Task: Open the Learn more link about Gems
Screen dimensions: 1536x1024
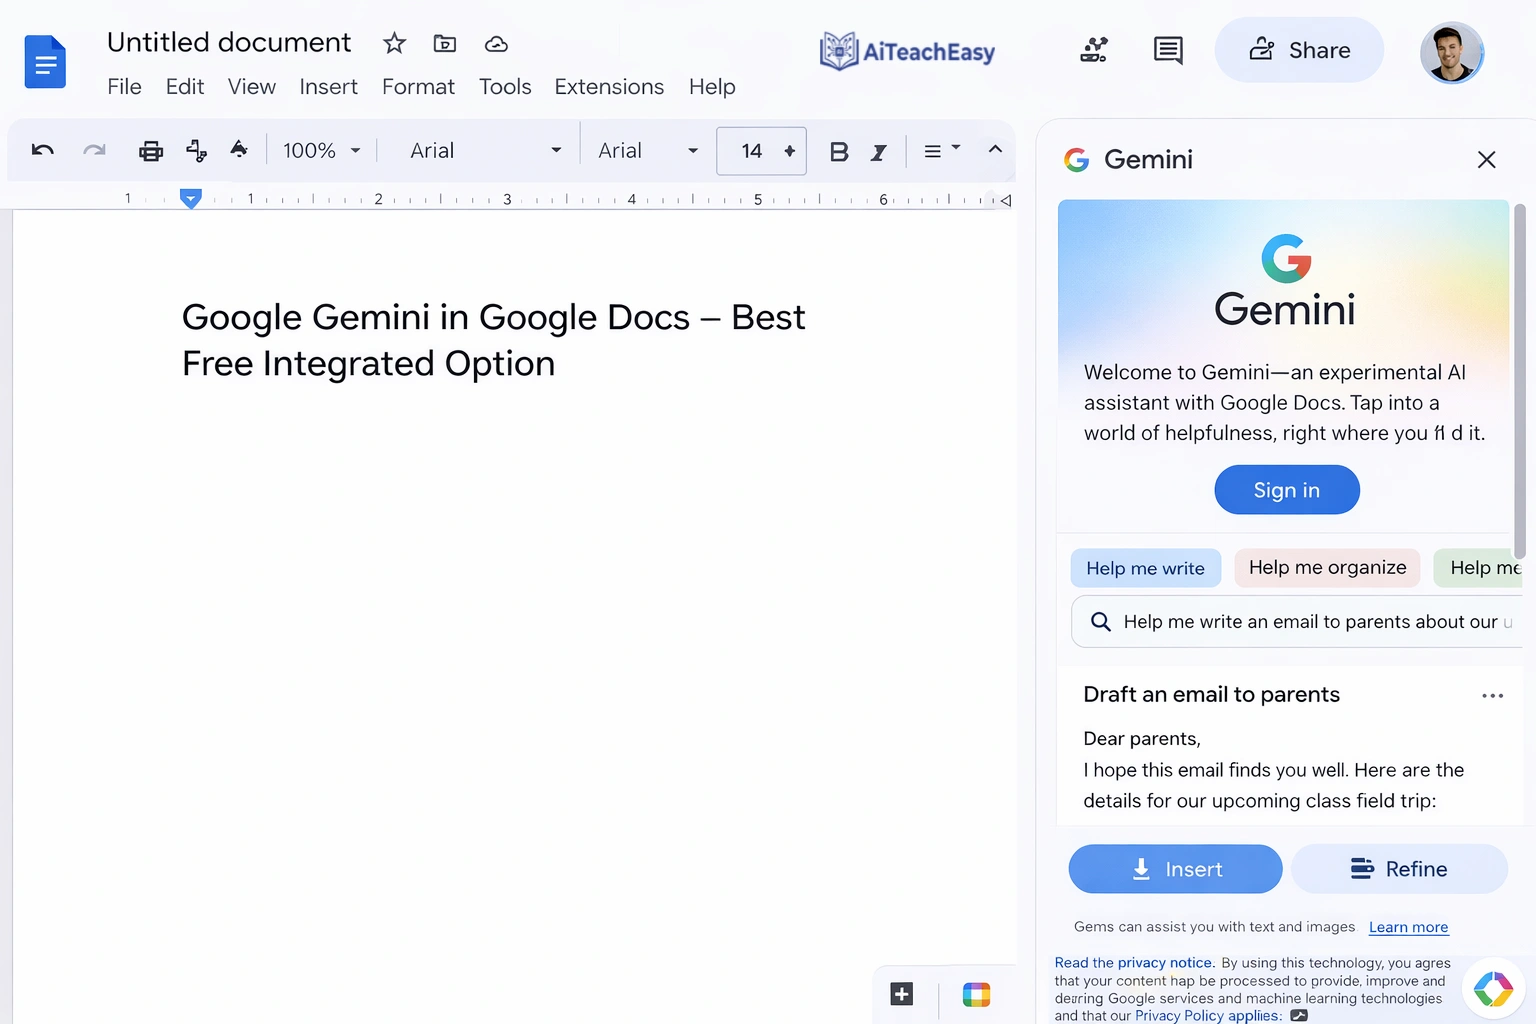Action: [1408, 927]
